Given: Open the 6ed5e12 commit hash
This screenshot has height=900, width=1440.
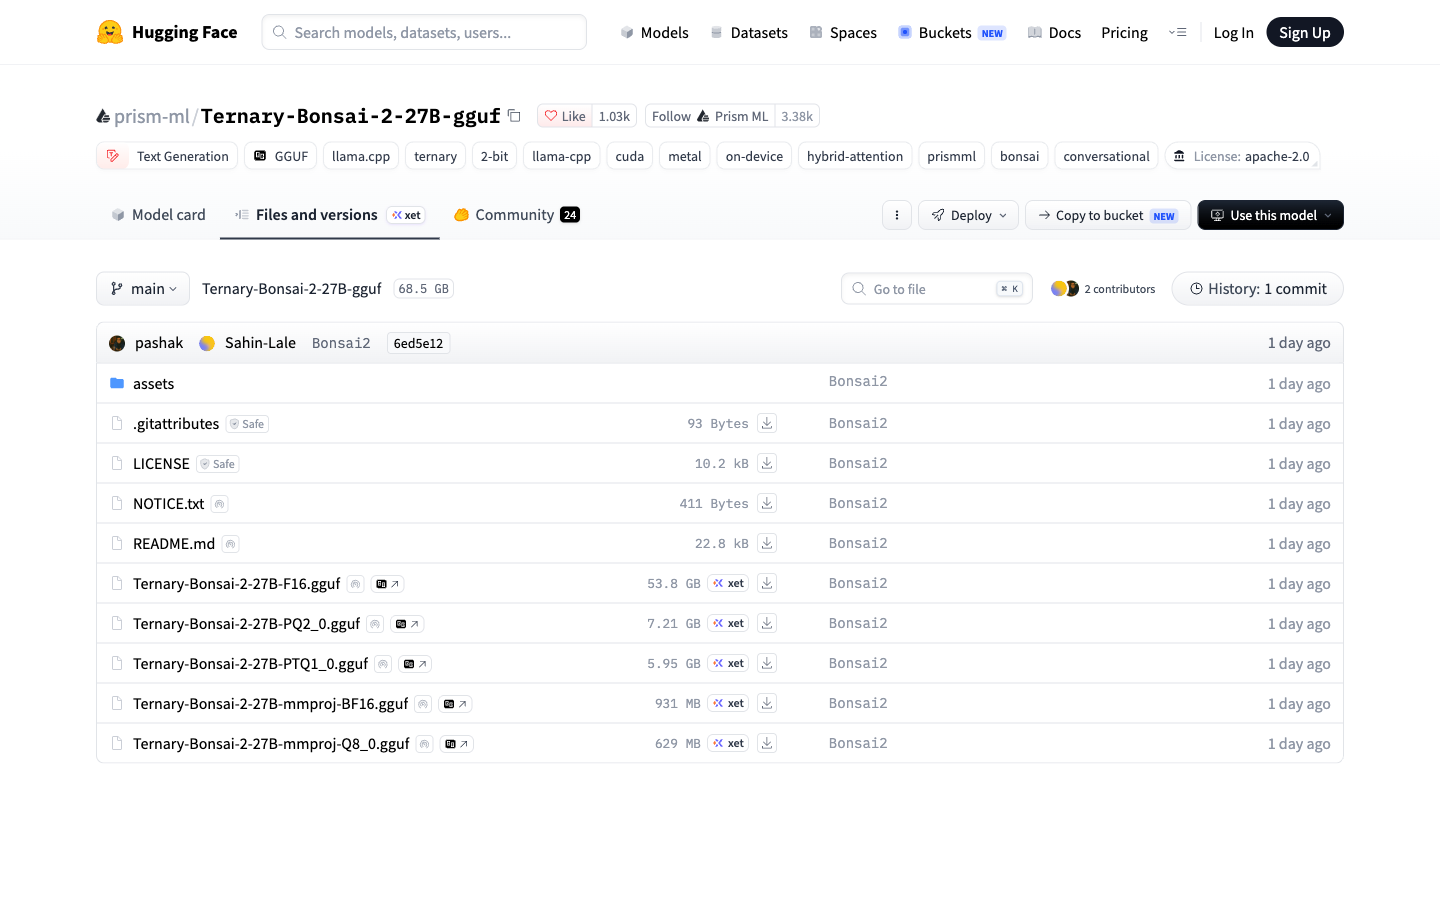Looking at the screenshot, I should [418, 343].
